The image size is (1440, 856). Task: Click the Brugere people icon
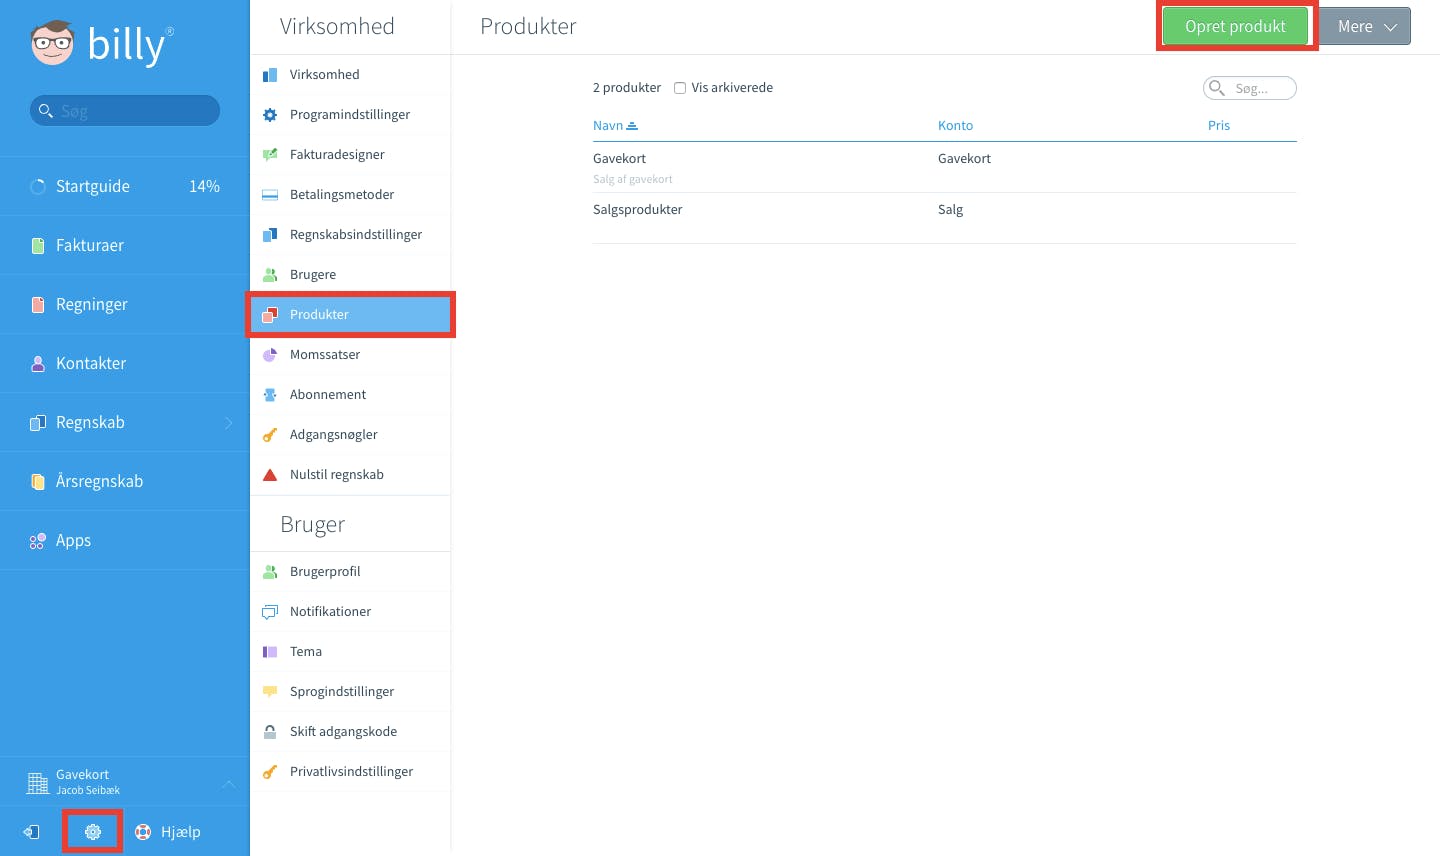click(270, 275)
